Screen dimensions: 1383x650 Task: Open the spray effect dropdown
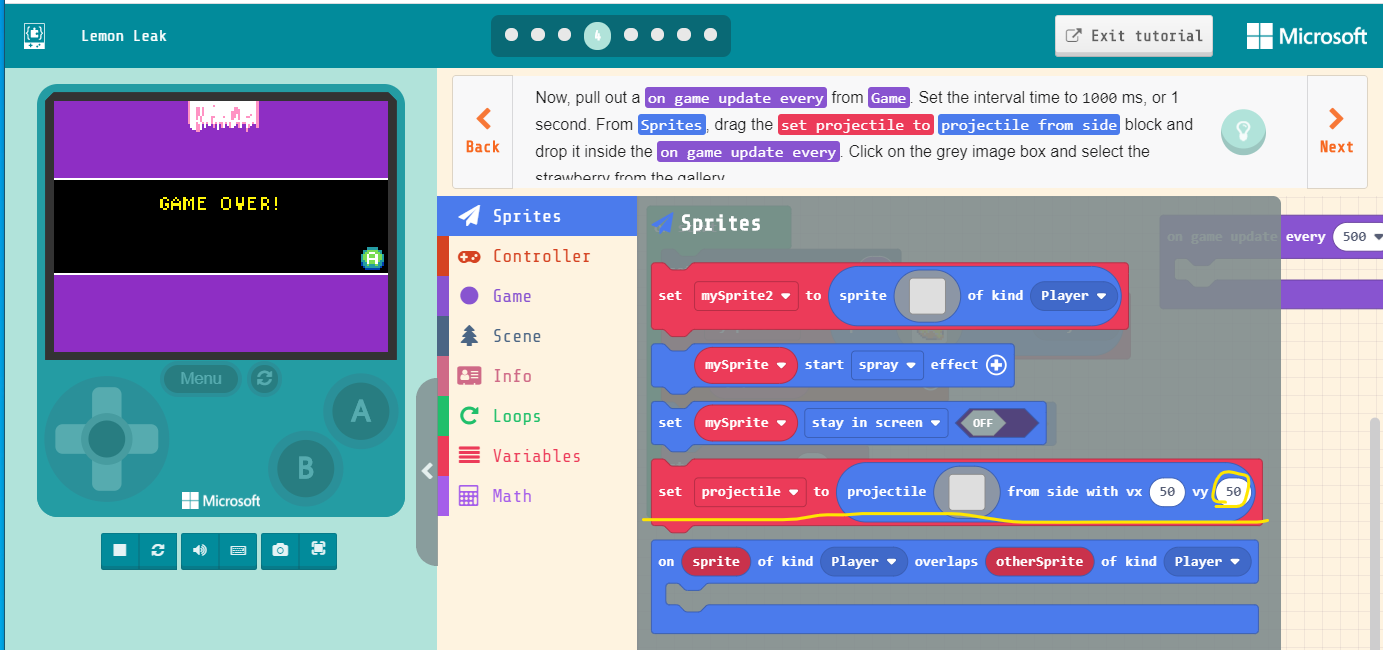click(x=887, y=365)
